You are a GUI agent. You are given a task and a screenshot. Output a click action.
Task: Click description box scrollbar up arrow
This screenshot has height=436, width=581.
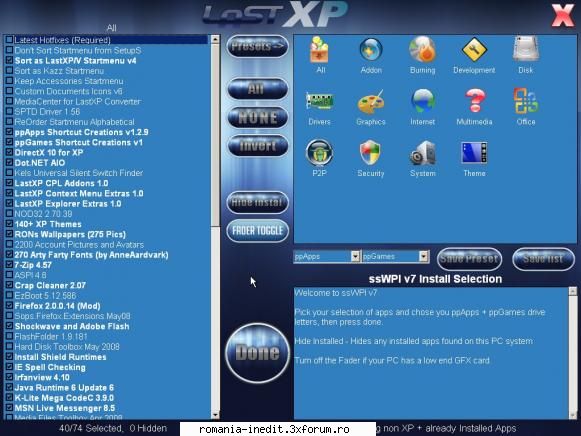[572, 291]
